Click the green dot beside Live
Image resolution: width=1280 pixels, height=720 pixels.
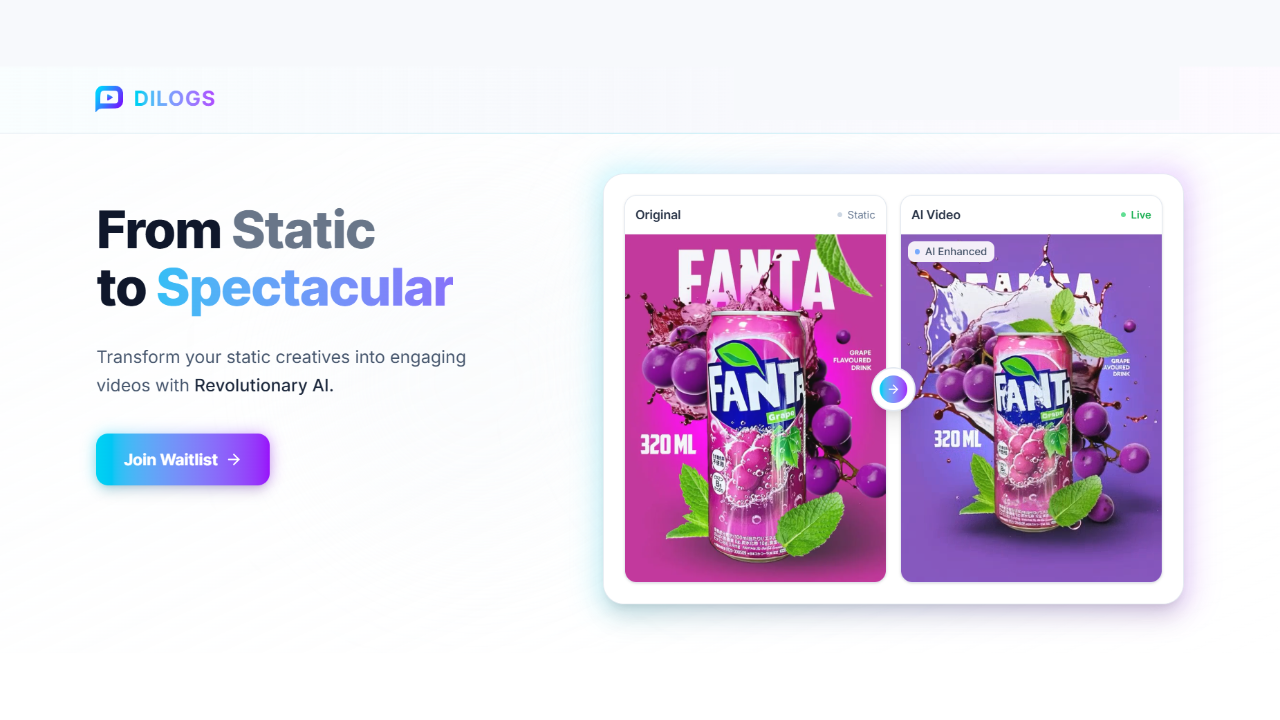[x=1123, y=215]
